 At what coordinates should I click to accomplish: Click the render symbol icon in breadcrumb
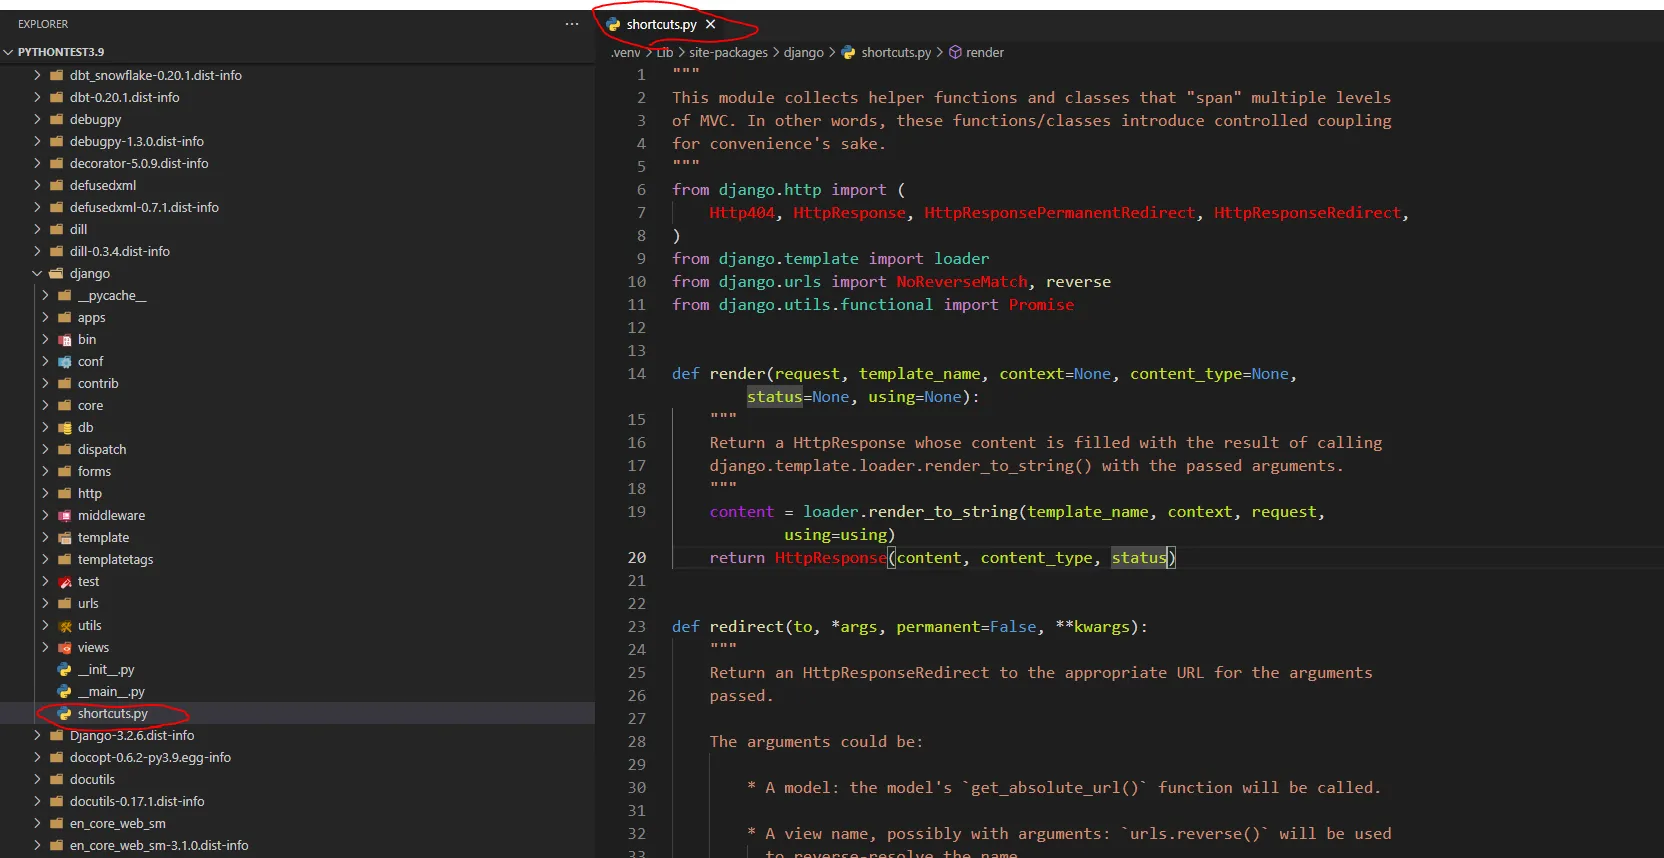click(x=955, y=53)
